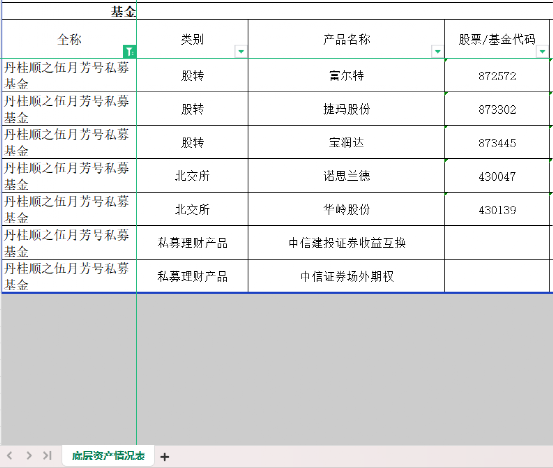Switch to the 底层资产情况表 sheet tab
Image resolution: width=553 pixels, height=468 pixels.
point(108,456)
